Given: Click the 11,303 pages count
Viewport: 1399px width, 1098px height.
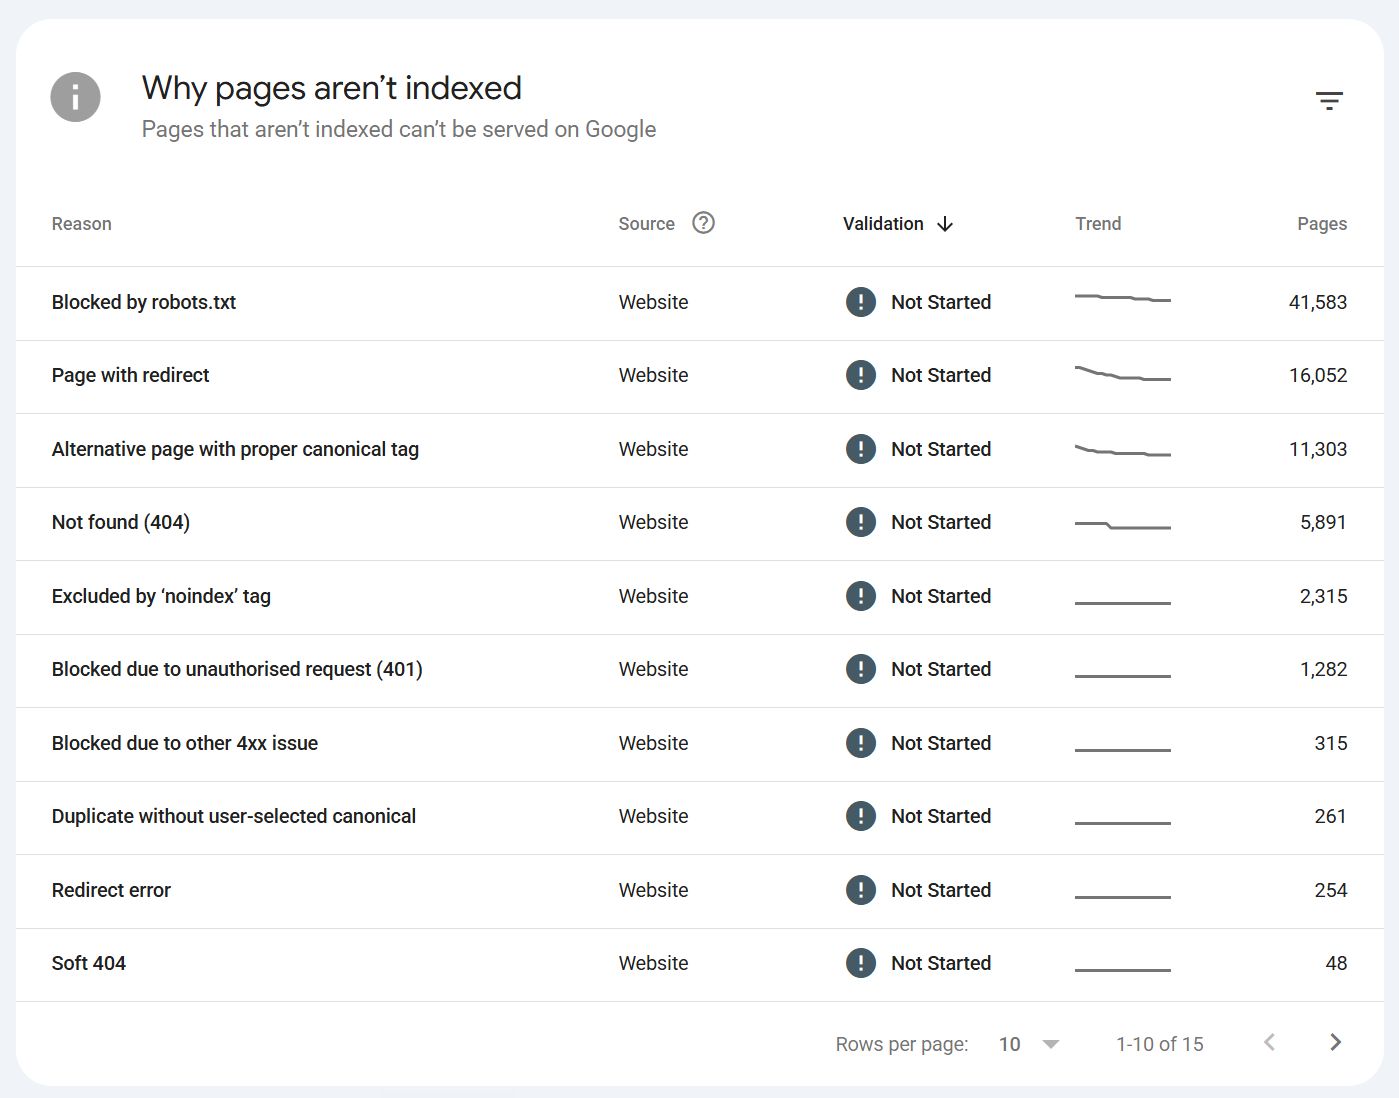Looking at the screenshot, I should (1318, 449).
